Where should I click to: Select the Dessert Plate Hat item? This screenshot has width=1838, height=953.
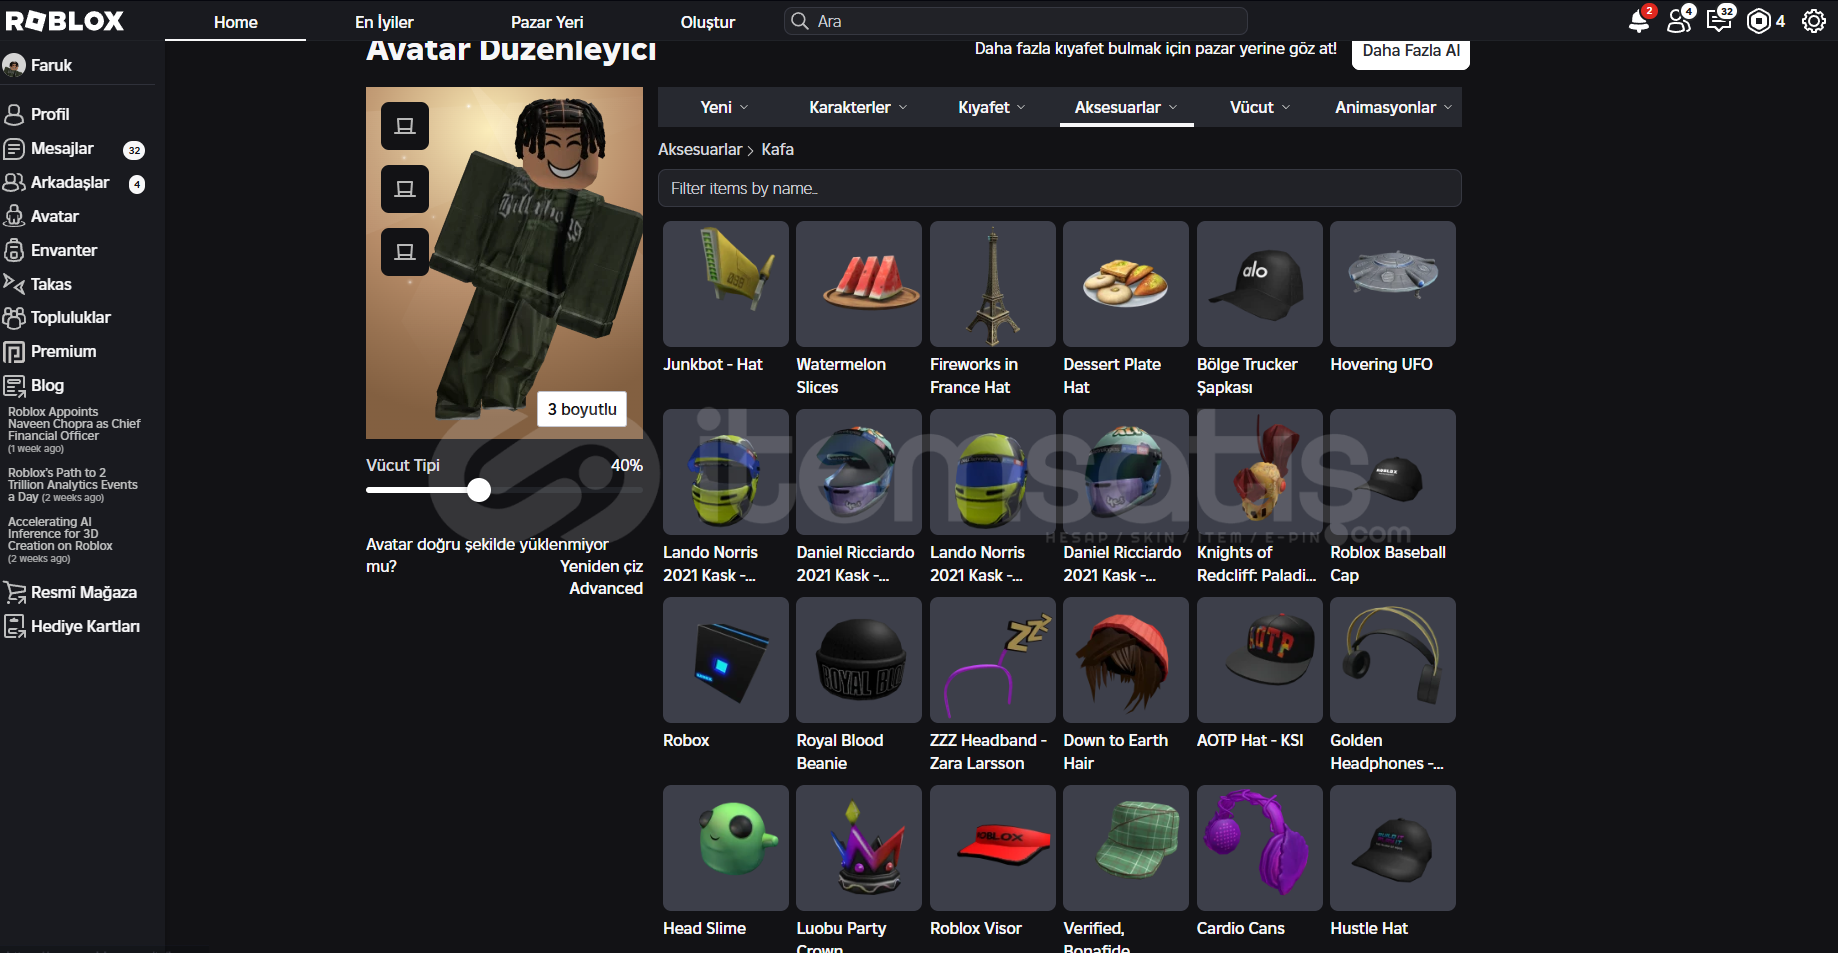[x=1126, y=284]
